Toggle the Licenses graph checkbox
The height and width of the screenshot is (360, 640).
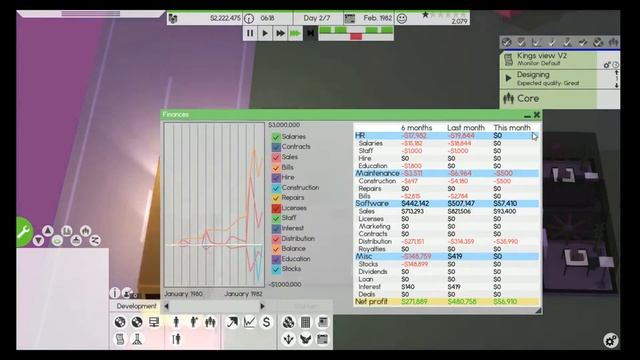276,208
